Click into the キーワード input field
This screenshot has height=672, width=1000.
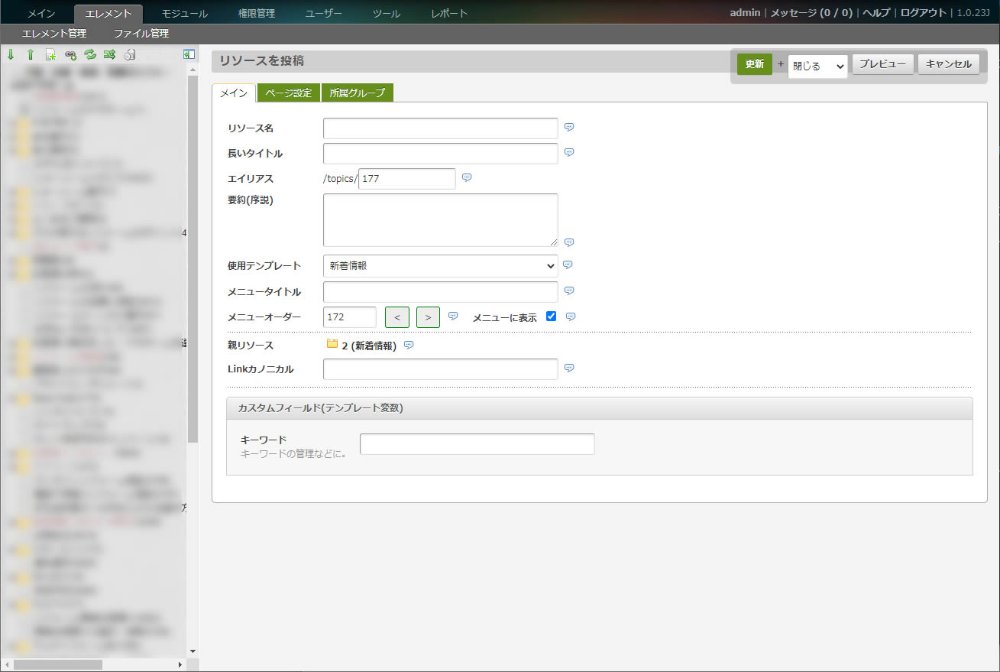tap(477, 444)
